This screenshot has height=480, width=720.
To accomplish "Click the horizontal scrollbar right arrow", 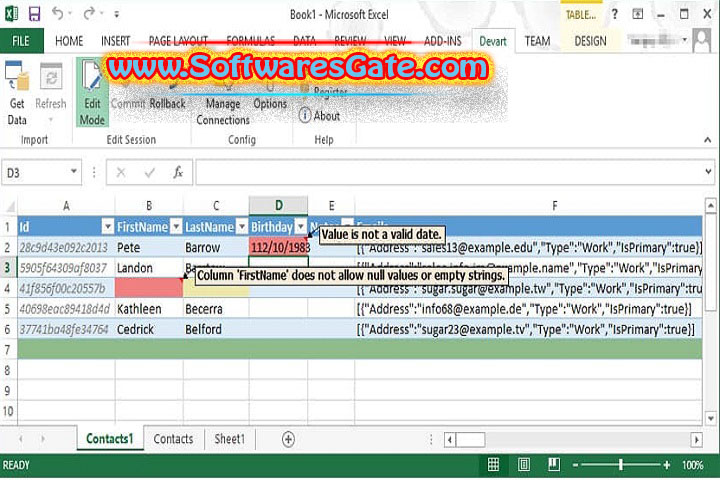I will pyautogui.click(x=696, y=440).
